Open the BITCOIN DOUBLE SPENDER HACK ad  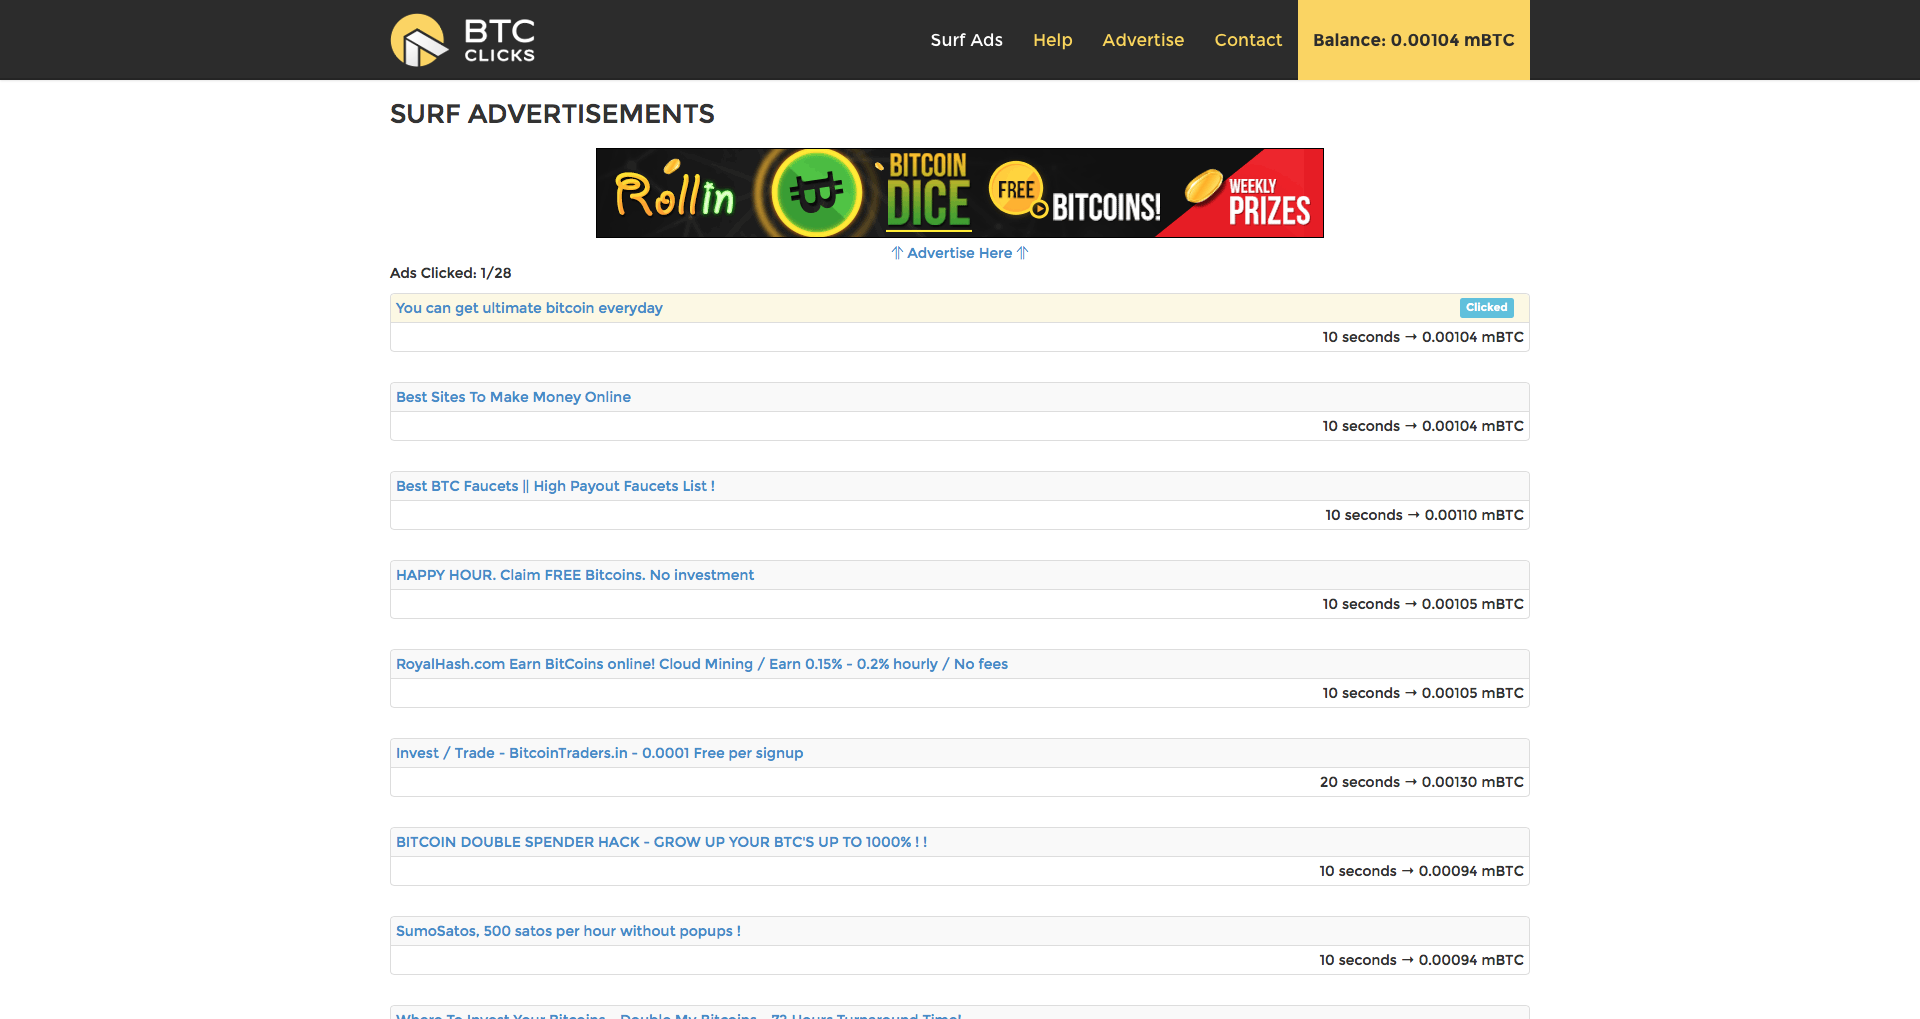coord(661,842)
